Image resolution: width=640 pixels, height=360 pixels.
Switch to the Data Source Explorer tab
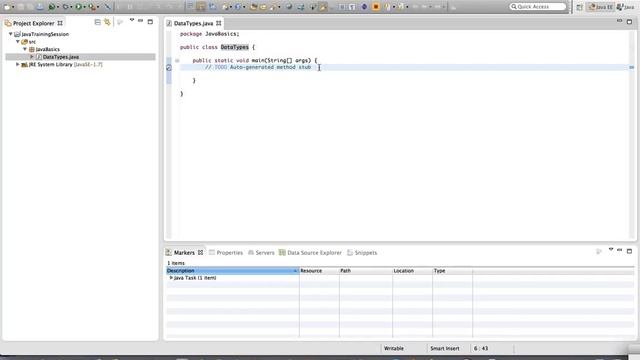point(310,253)
